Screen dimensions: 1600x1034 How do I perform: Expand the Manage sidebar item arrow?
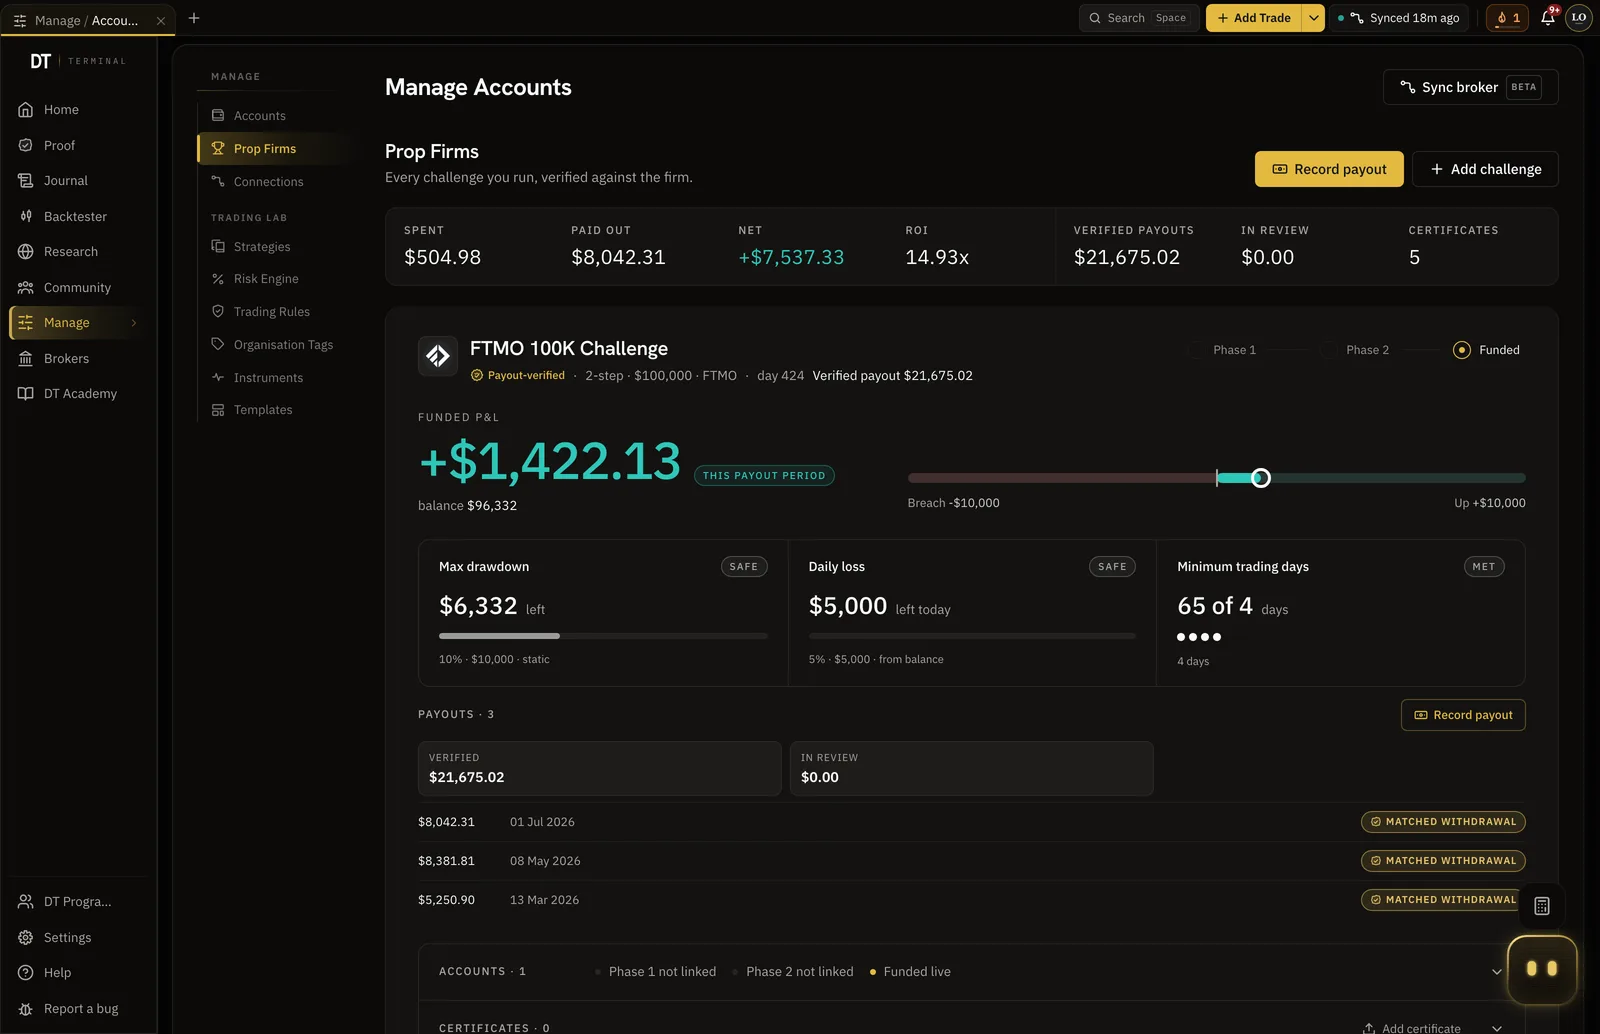coord(134,323)
